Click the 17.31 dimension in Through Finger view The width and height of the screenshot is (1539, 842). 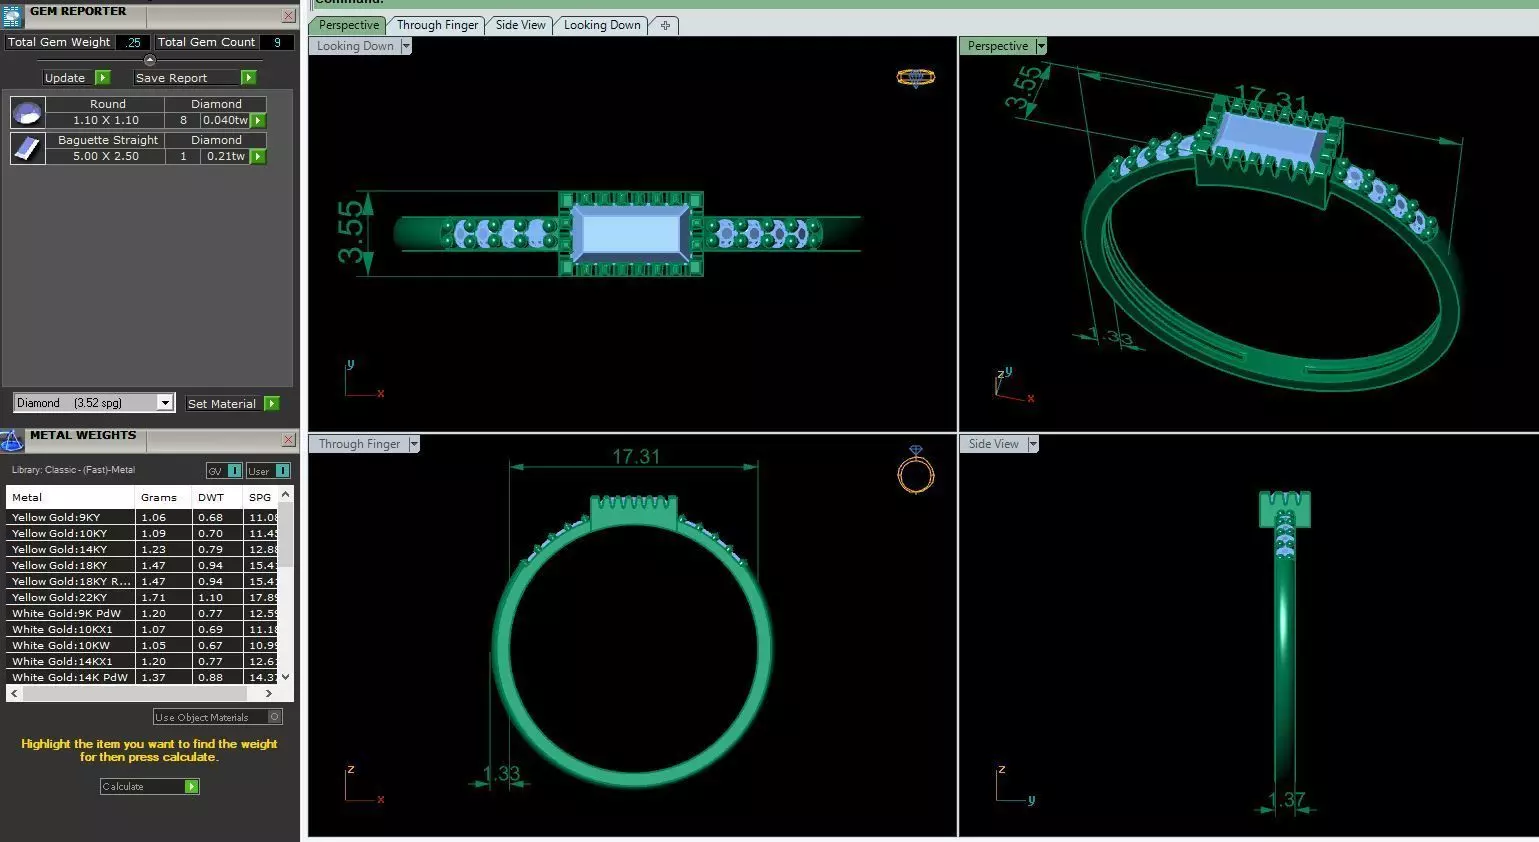click(x=636, y=457)
